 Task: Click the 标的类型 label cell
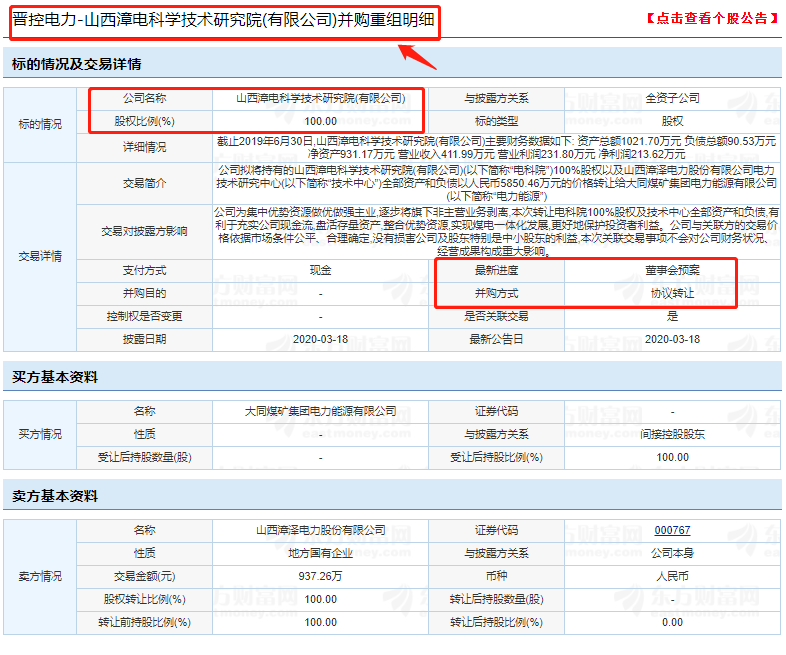click(496, 121)
